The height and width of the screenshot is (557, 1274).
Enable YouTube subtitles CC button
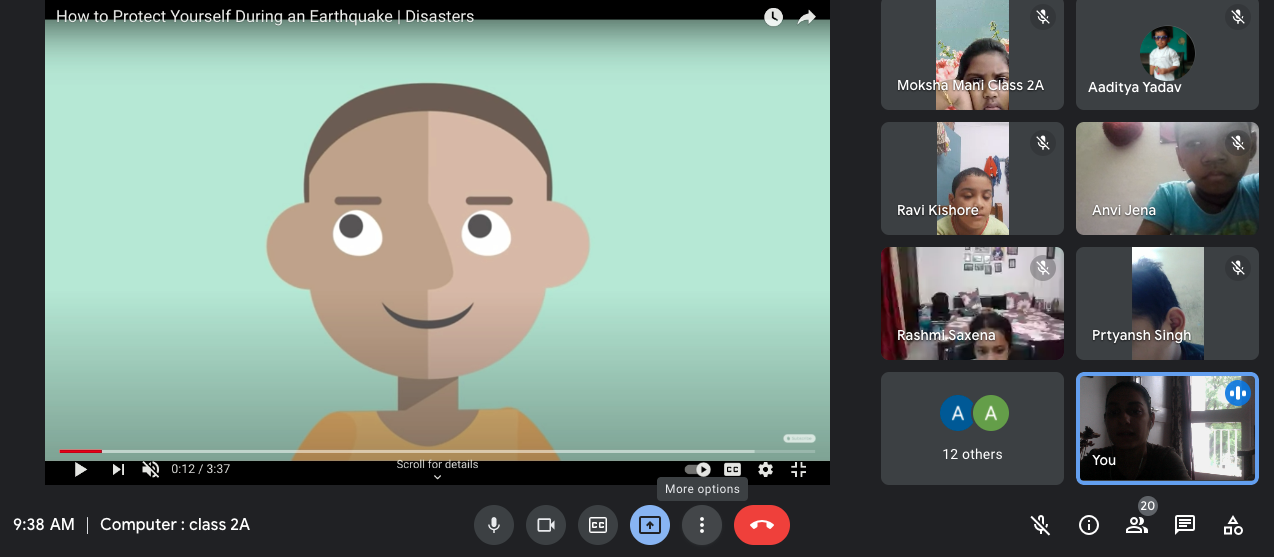coord(732,469)
